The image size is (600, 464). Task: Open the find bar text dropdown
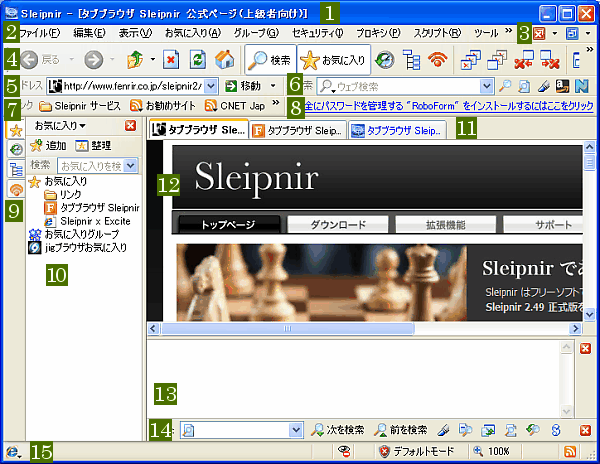click(x=296, y=430)
